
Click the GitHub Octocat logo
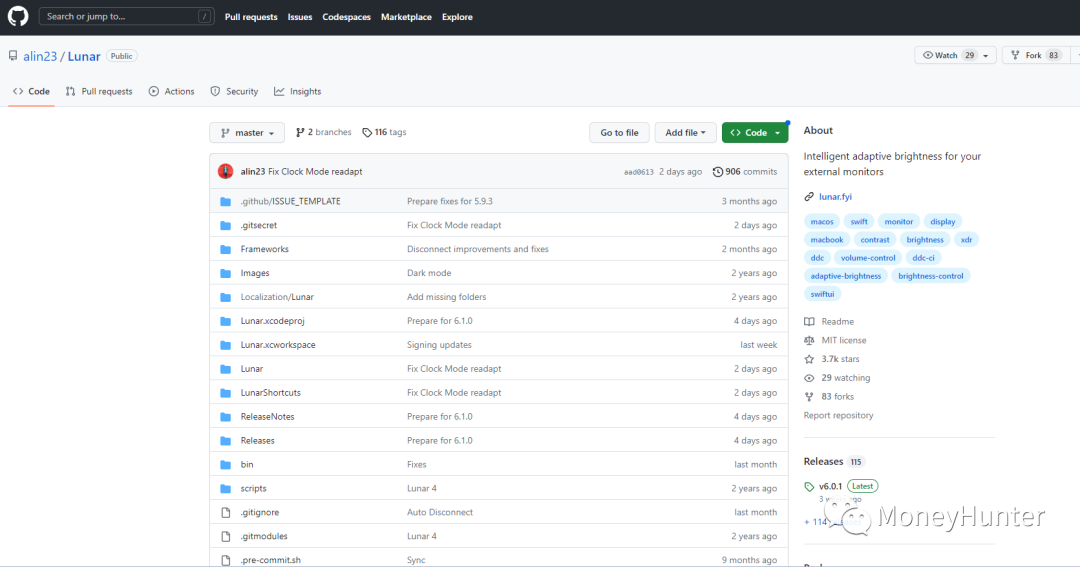tap(18, 16)
